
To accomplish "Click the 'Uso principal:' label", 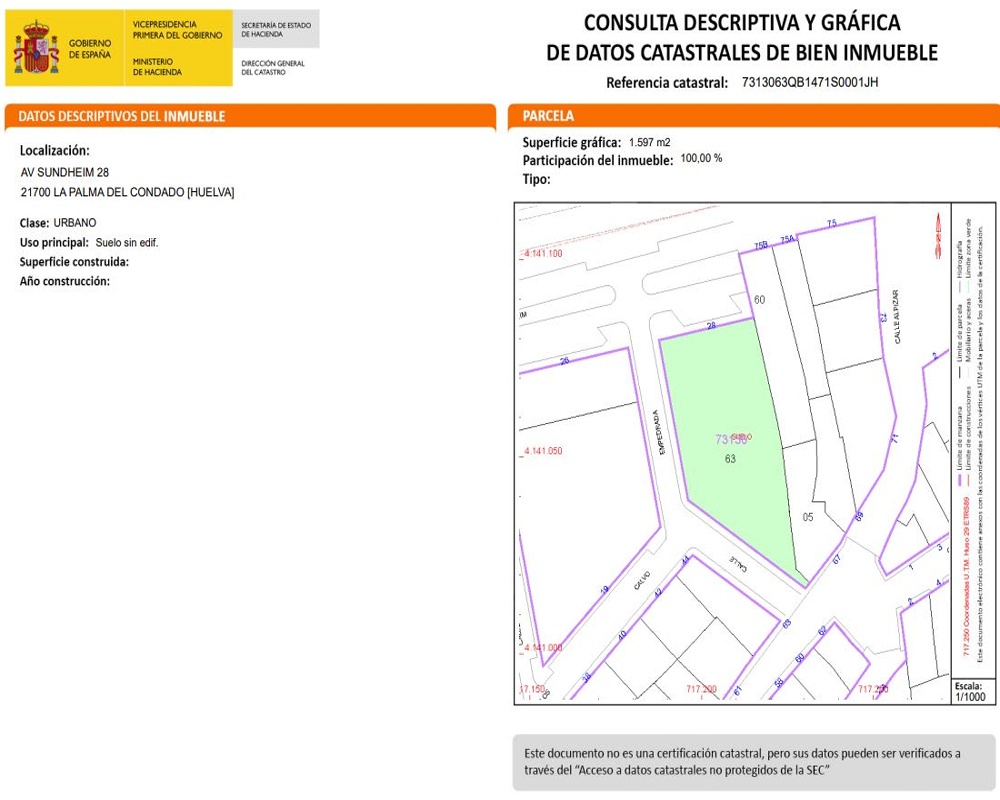I will point(54,242).
